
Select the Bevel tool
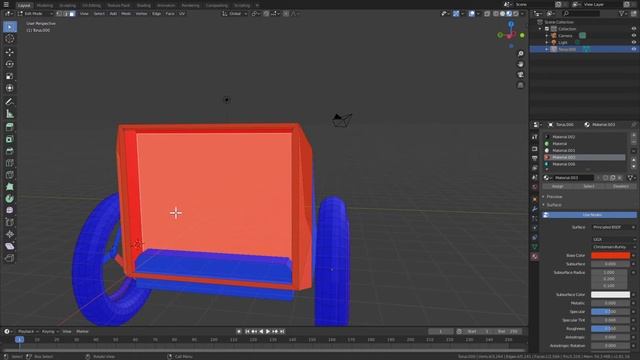click(x=10, y=151)
